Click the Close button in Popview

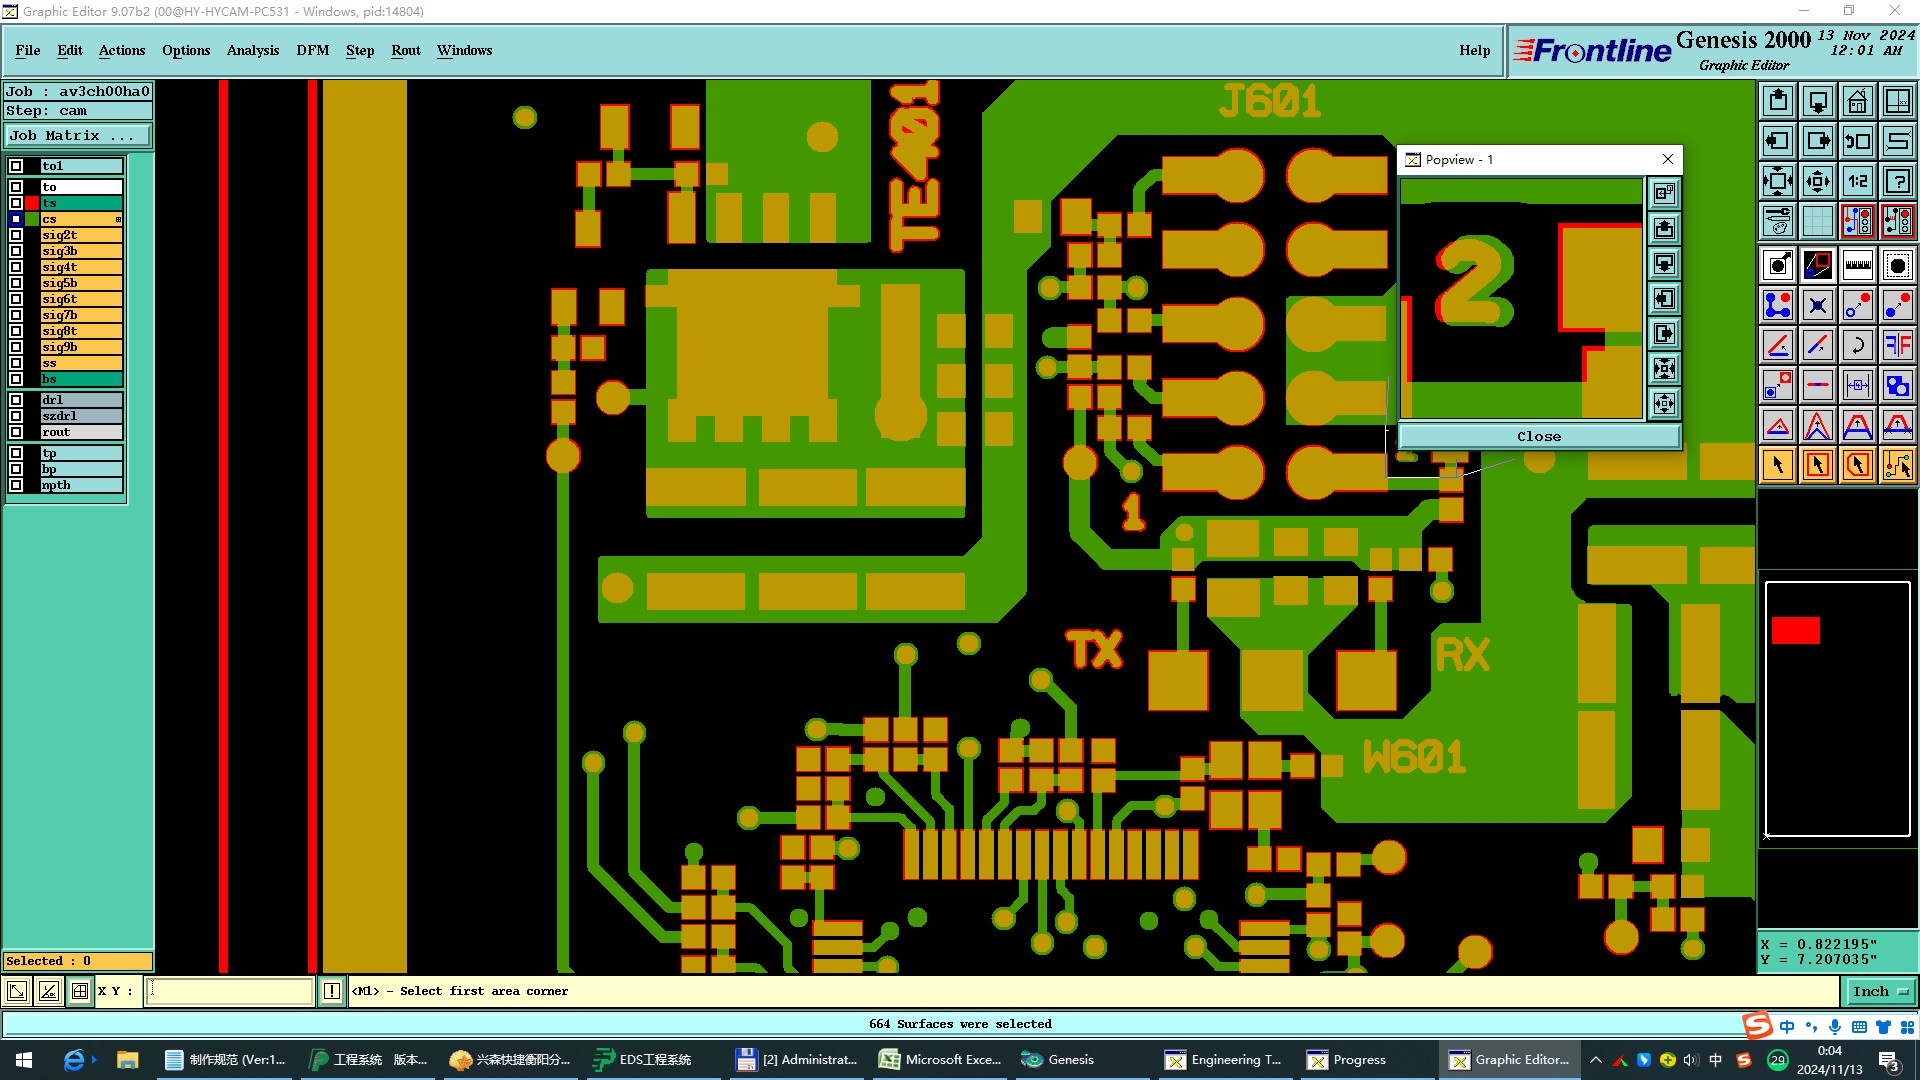point(1539,436)
